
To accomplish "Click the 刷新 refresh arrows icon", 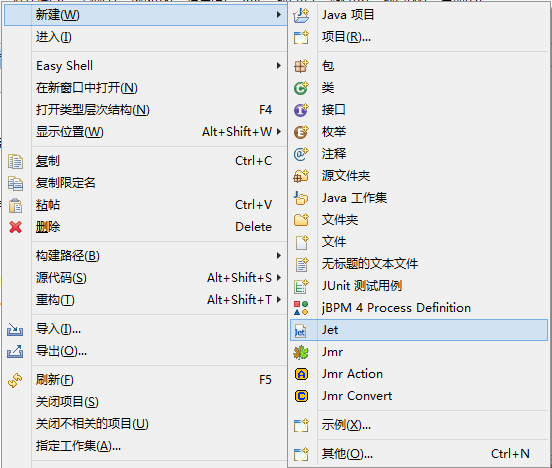I will click(15, 380).
